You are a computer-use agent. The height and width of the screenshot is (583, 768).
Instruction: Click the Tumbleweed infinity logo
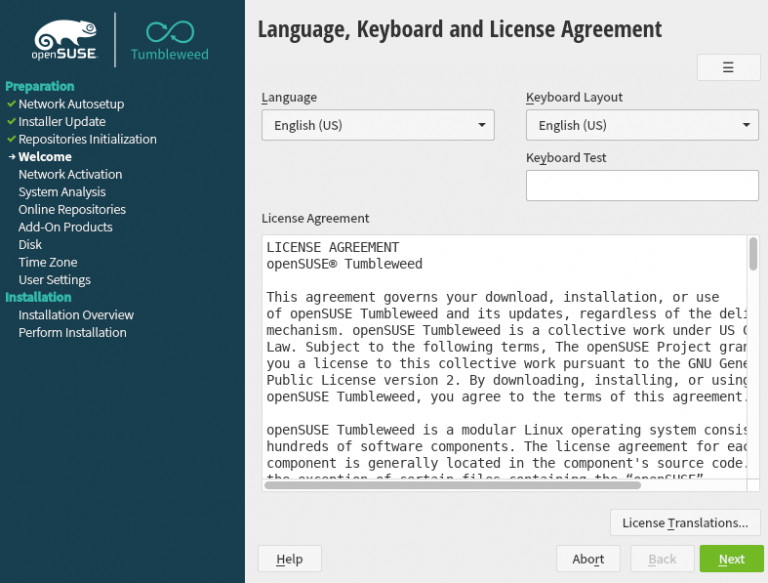[x=170, y=33]
